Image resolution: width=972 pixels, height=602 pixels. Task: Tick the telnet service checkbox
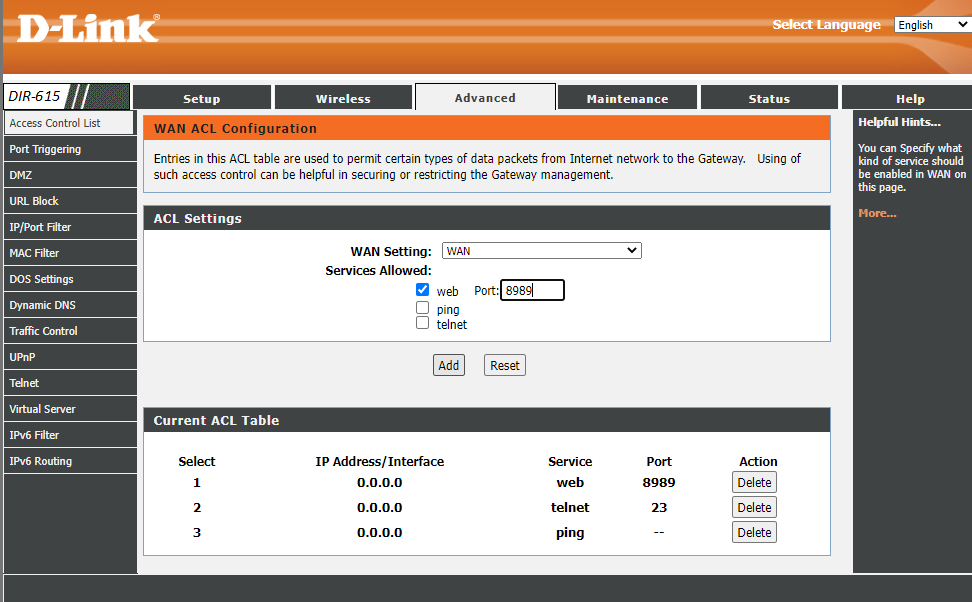pyautogui.click(x=422, y=323)
